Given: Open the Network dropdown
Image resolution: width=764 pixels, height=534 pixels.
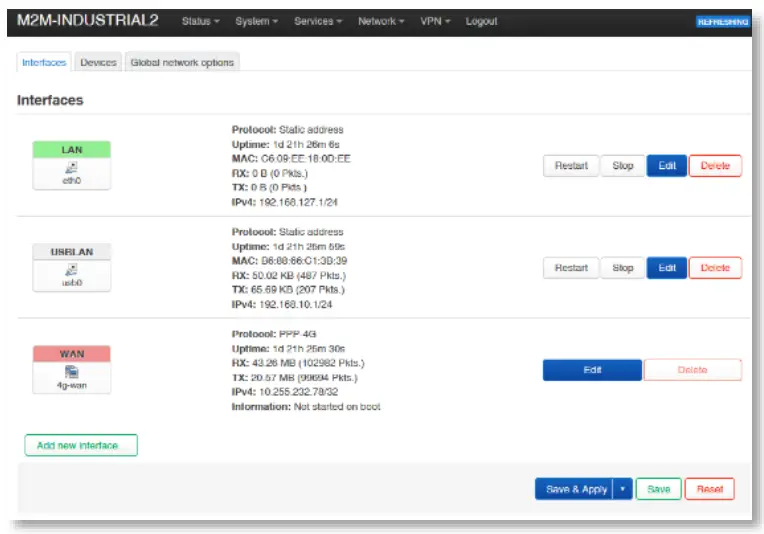Looking at the screenshot, I should pyautogui.click(x=381, y=21).
